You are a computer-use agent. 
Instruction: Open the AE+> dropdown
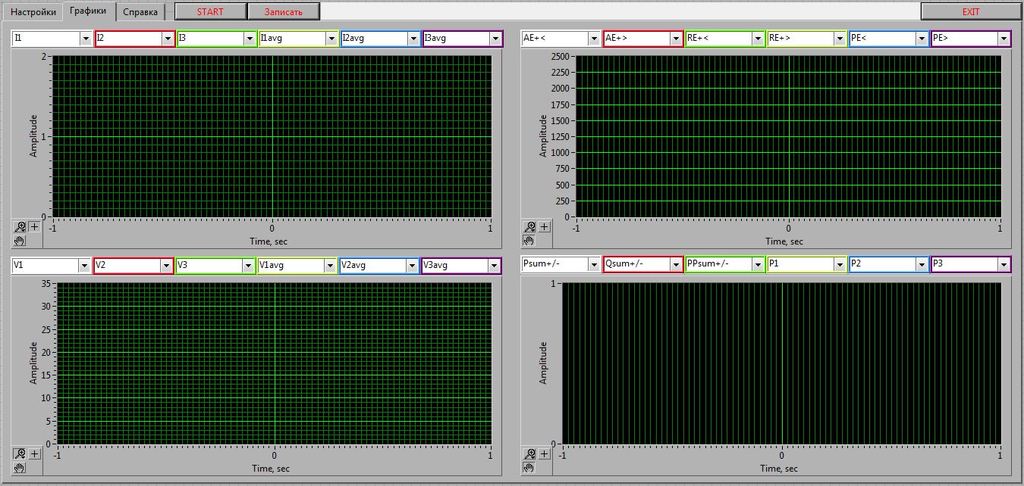point(643,39)
